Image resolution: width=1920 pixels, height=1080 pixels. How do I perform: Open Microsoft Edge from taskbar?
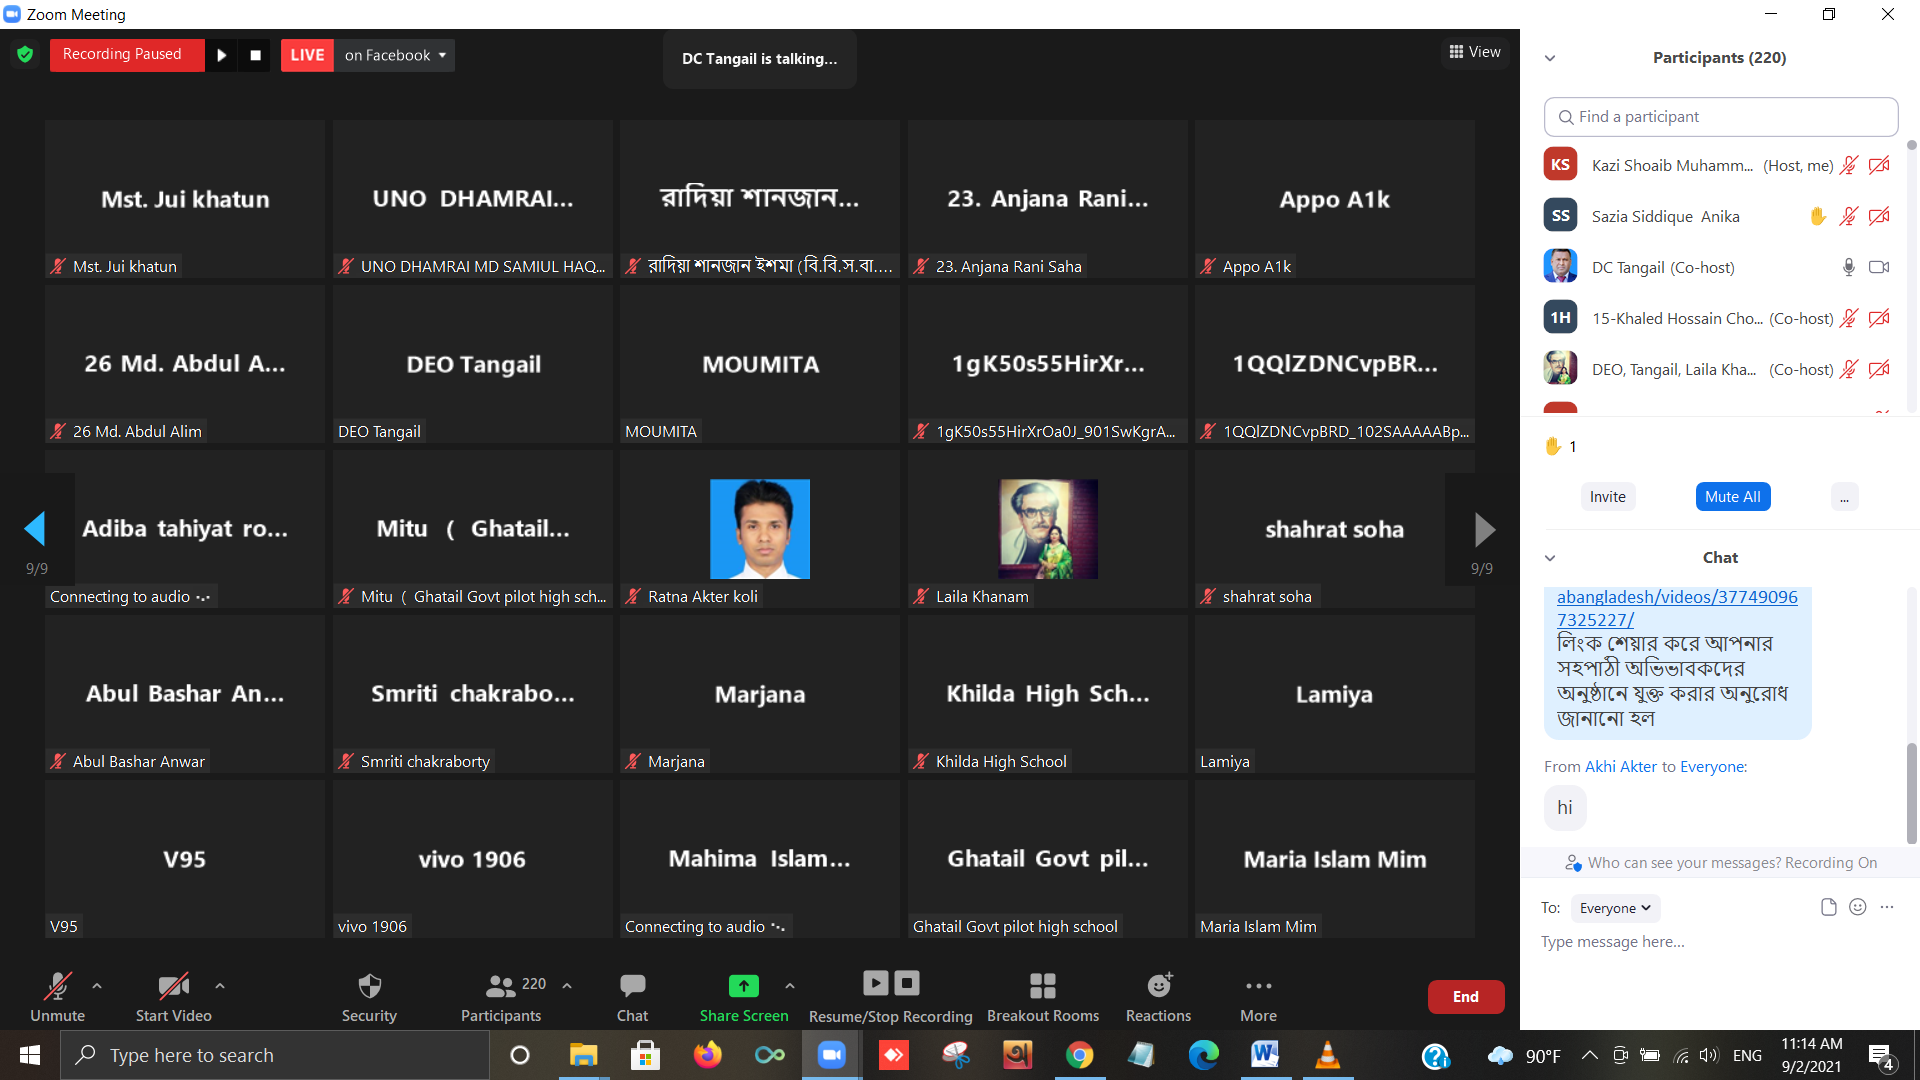point(1203,1055)
